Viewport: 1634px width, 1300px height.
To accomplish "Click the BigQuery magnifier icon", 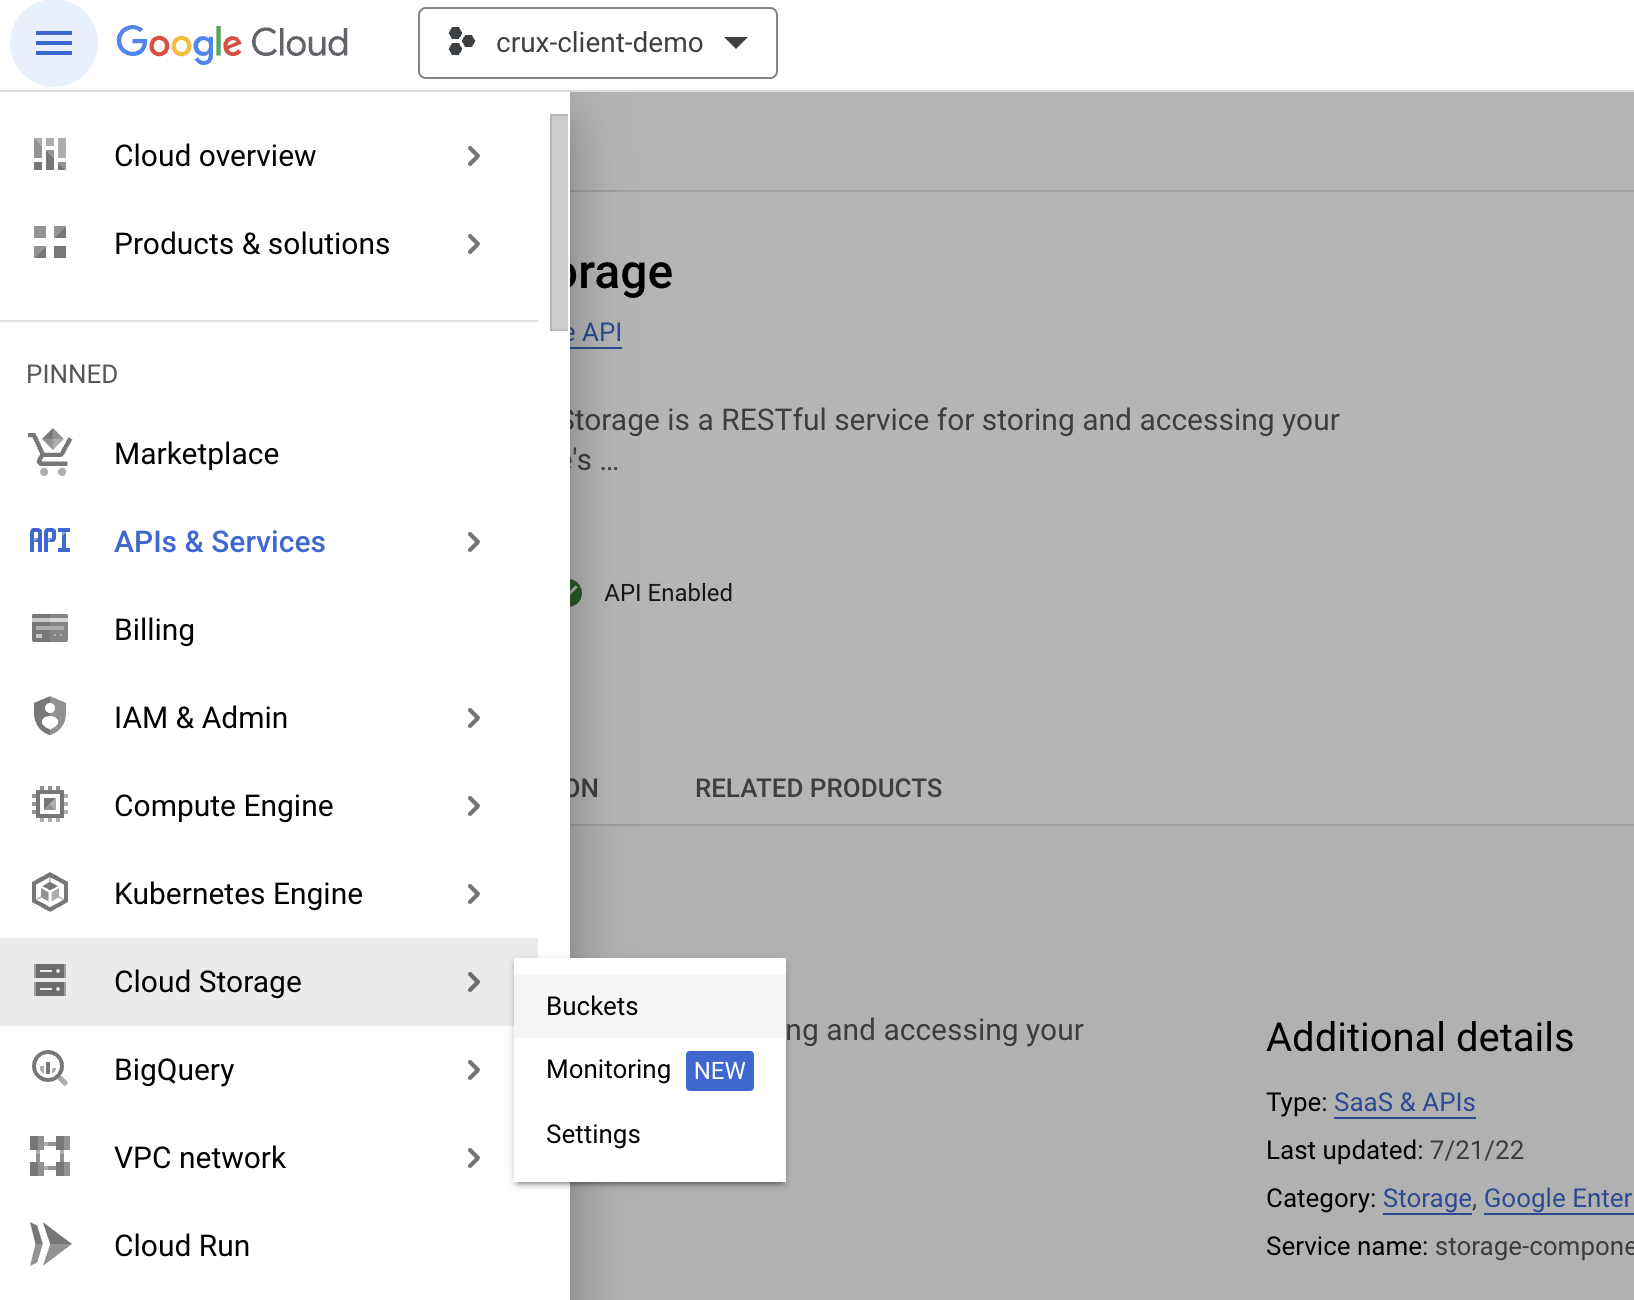I will coord(50,1069).
